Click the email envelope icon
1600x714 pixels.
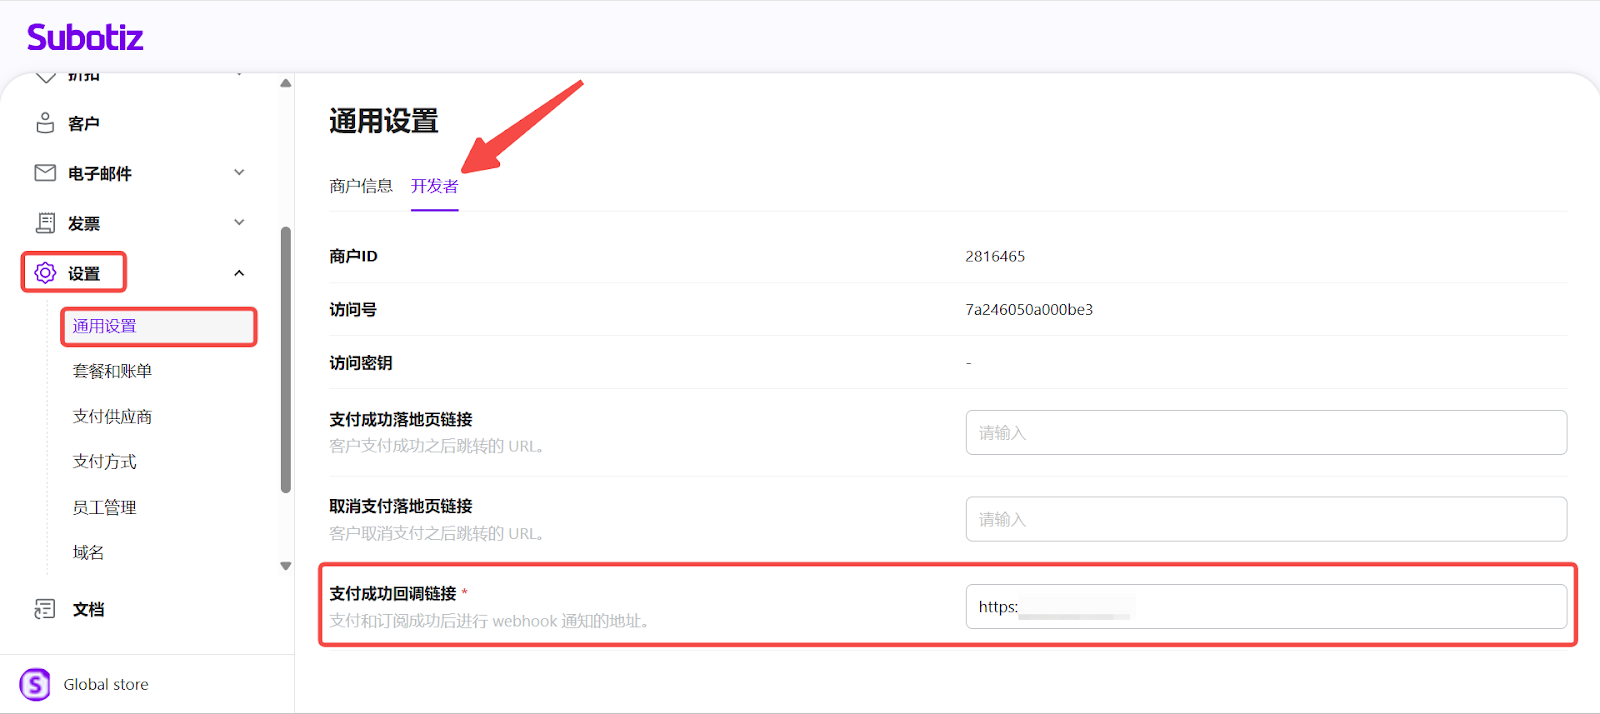tap(45, 173)
